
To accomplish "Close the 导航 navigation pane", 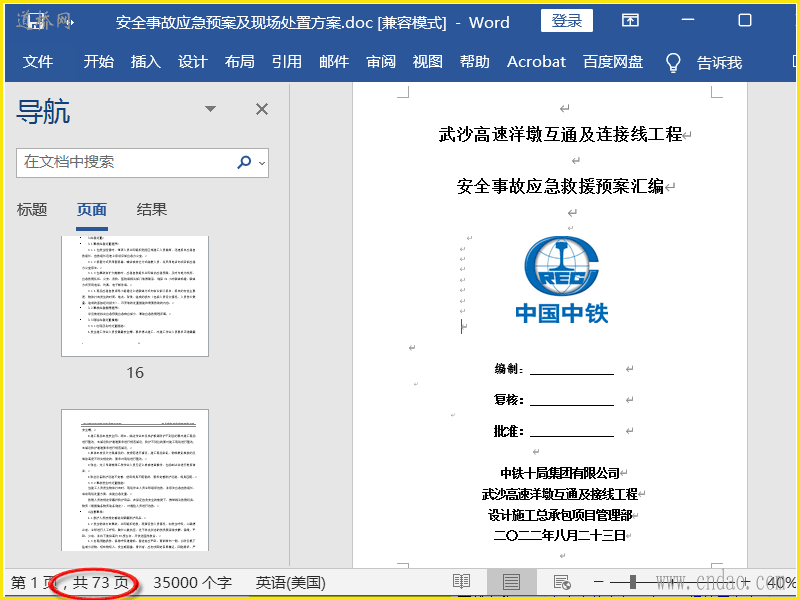I will pyautogui.click(x=262, y=109).
